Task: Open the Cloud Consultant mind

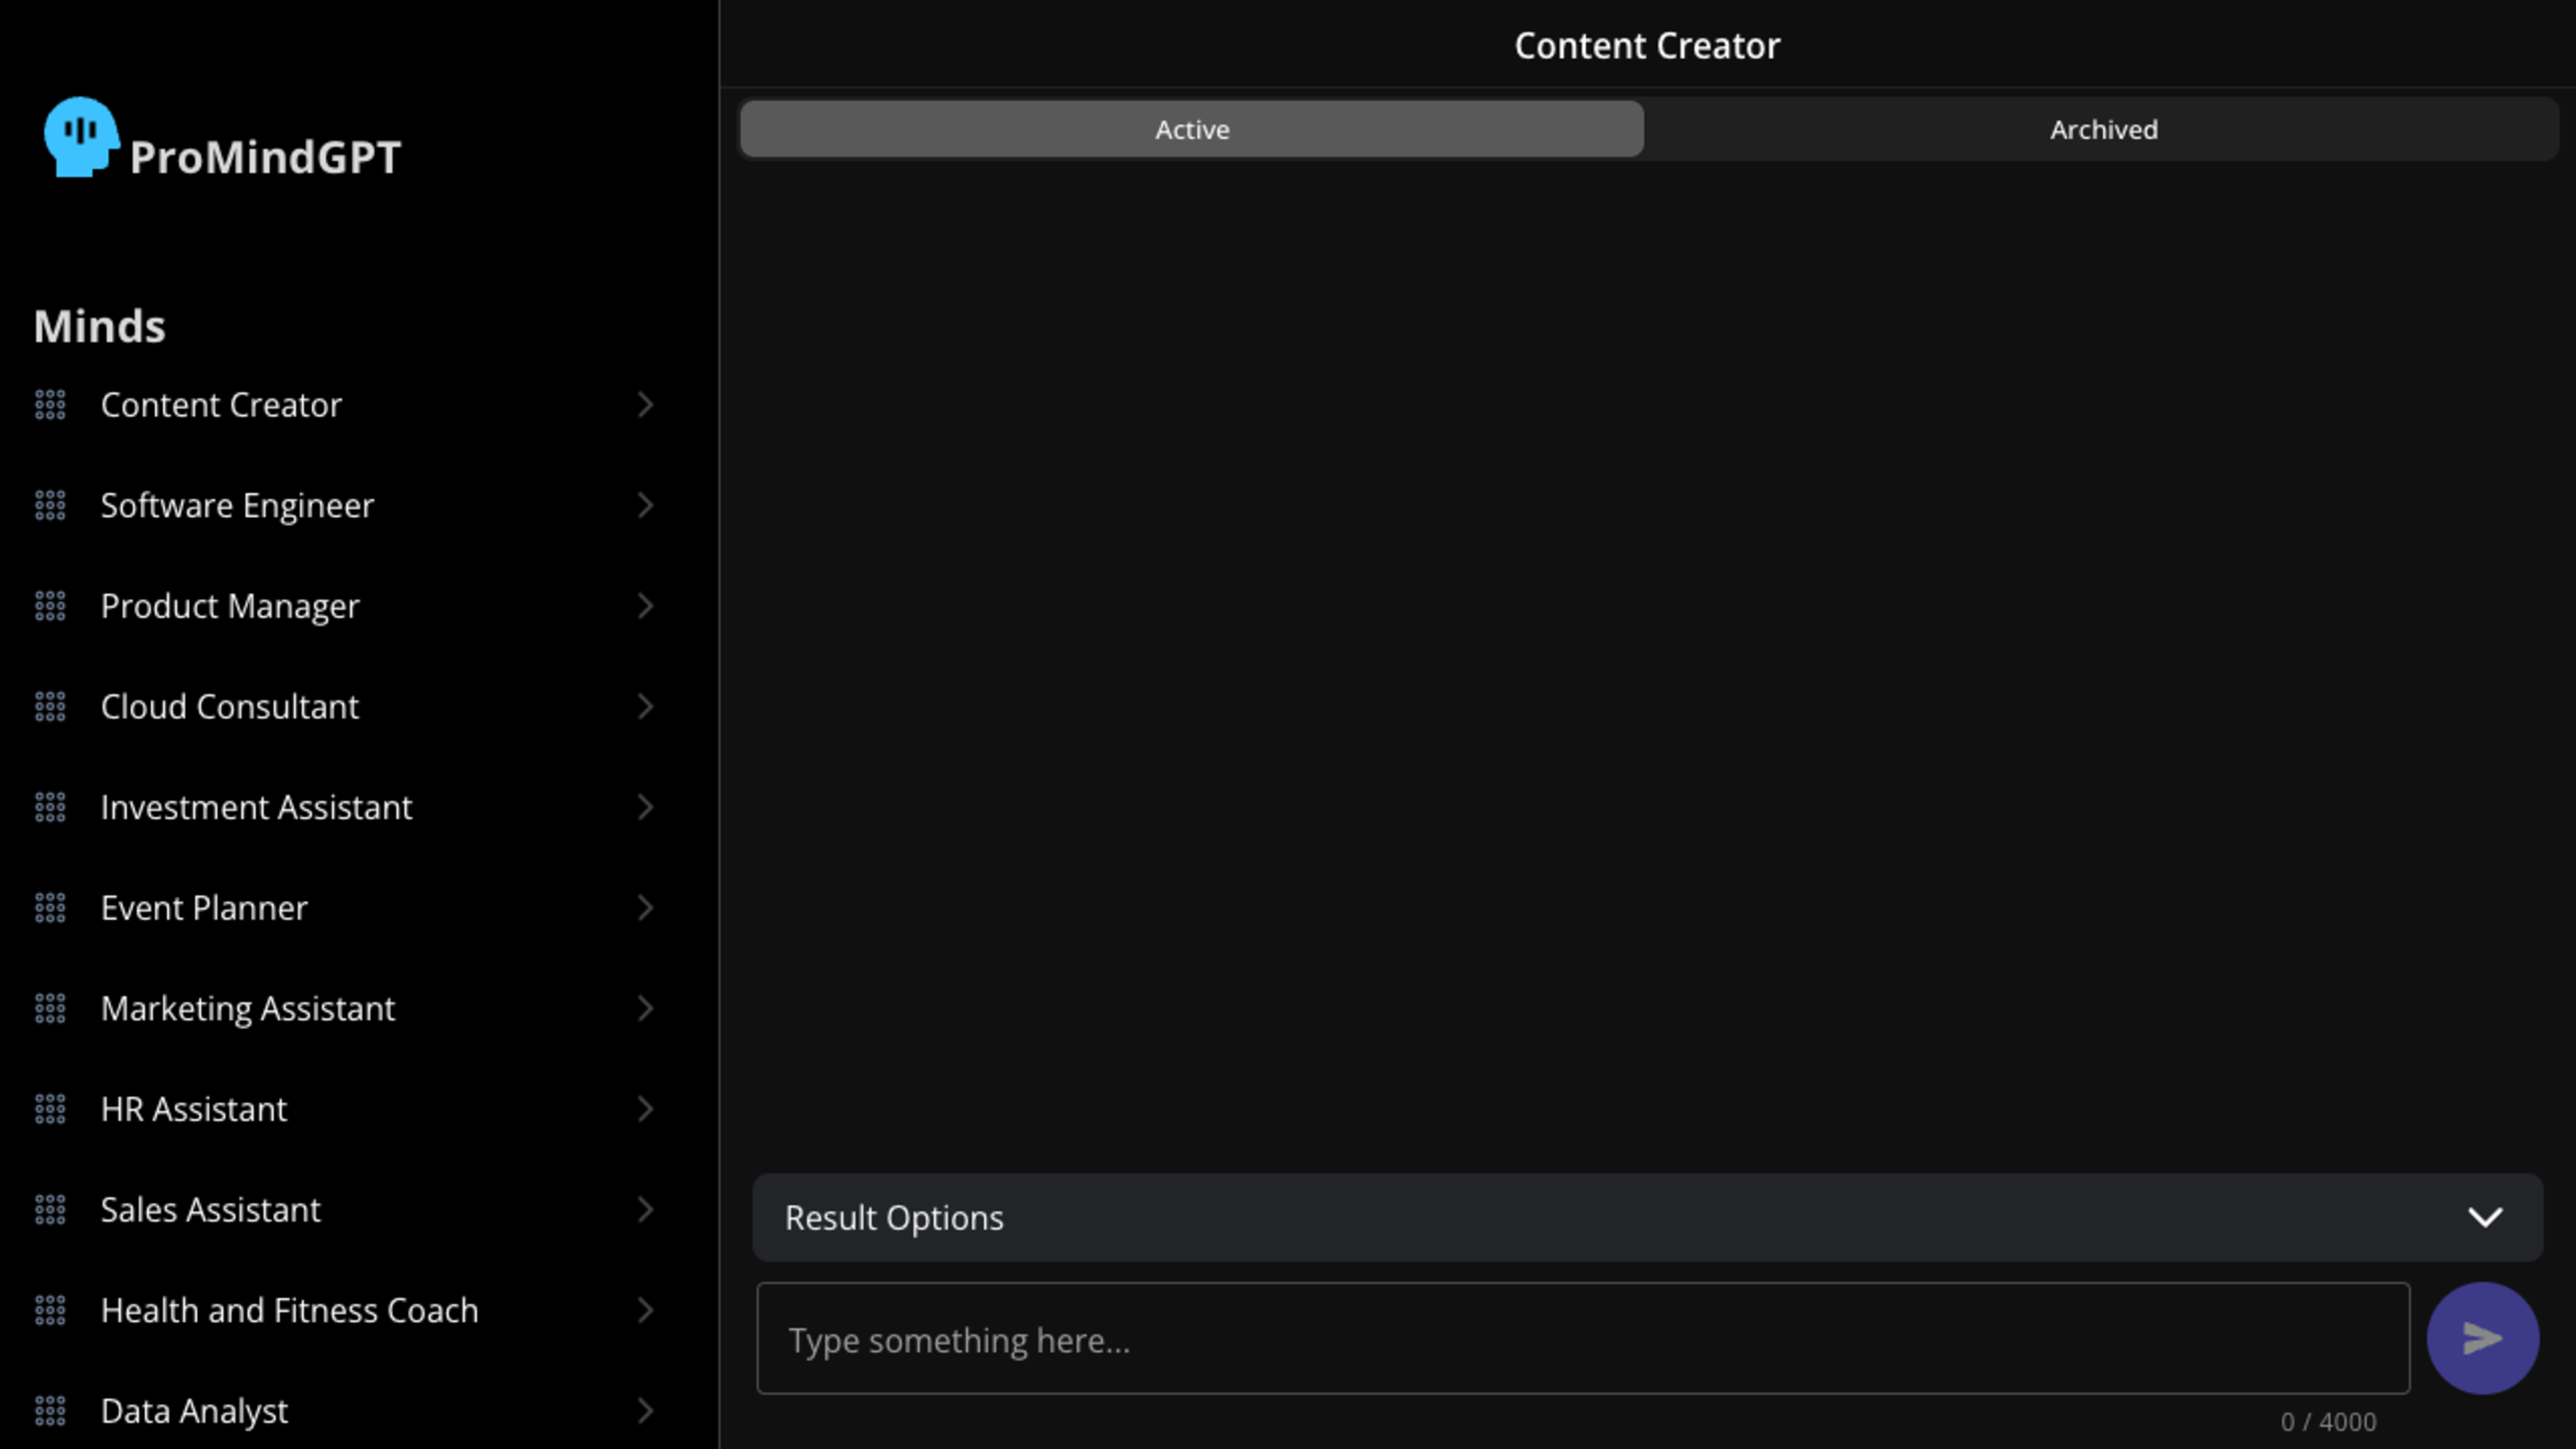Action: pyautogui.click(x=229, y=707)
